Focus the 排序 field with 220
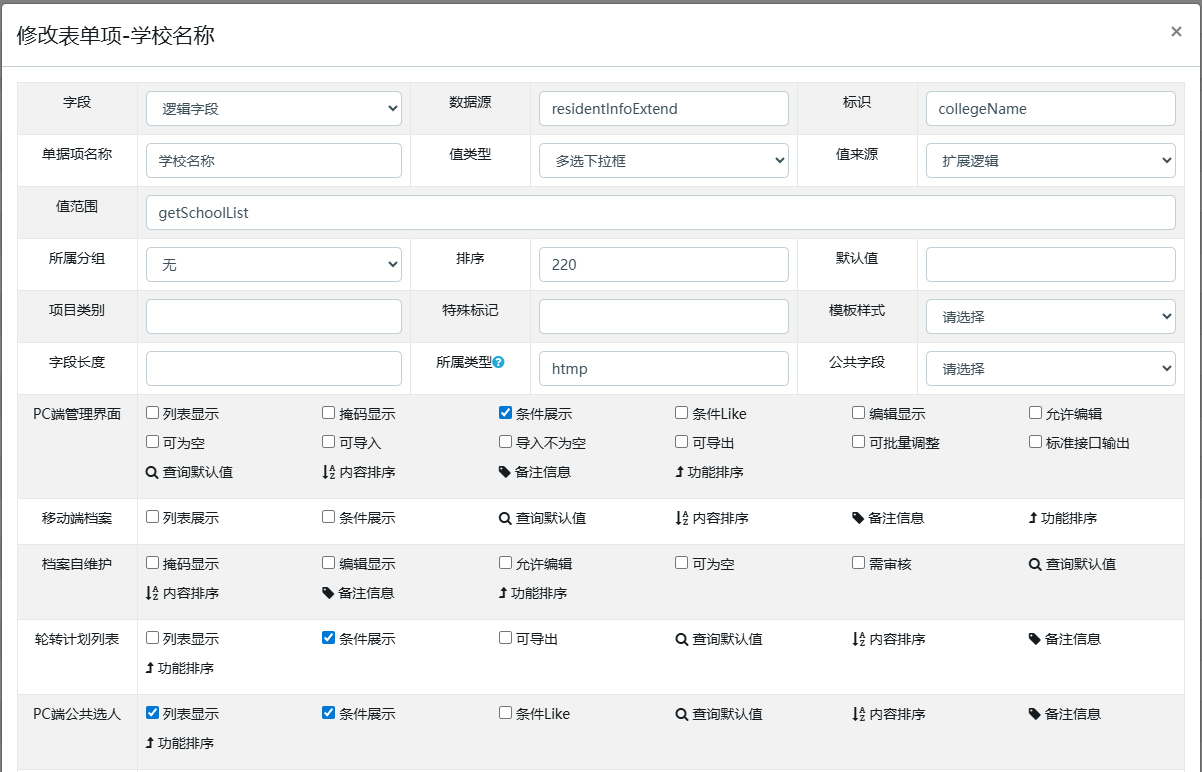Viewport: 1202px width, 772px height. (664, 265)
